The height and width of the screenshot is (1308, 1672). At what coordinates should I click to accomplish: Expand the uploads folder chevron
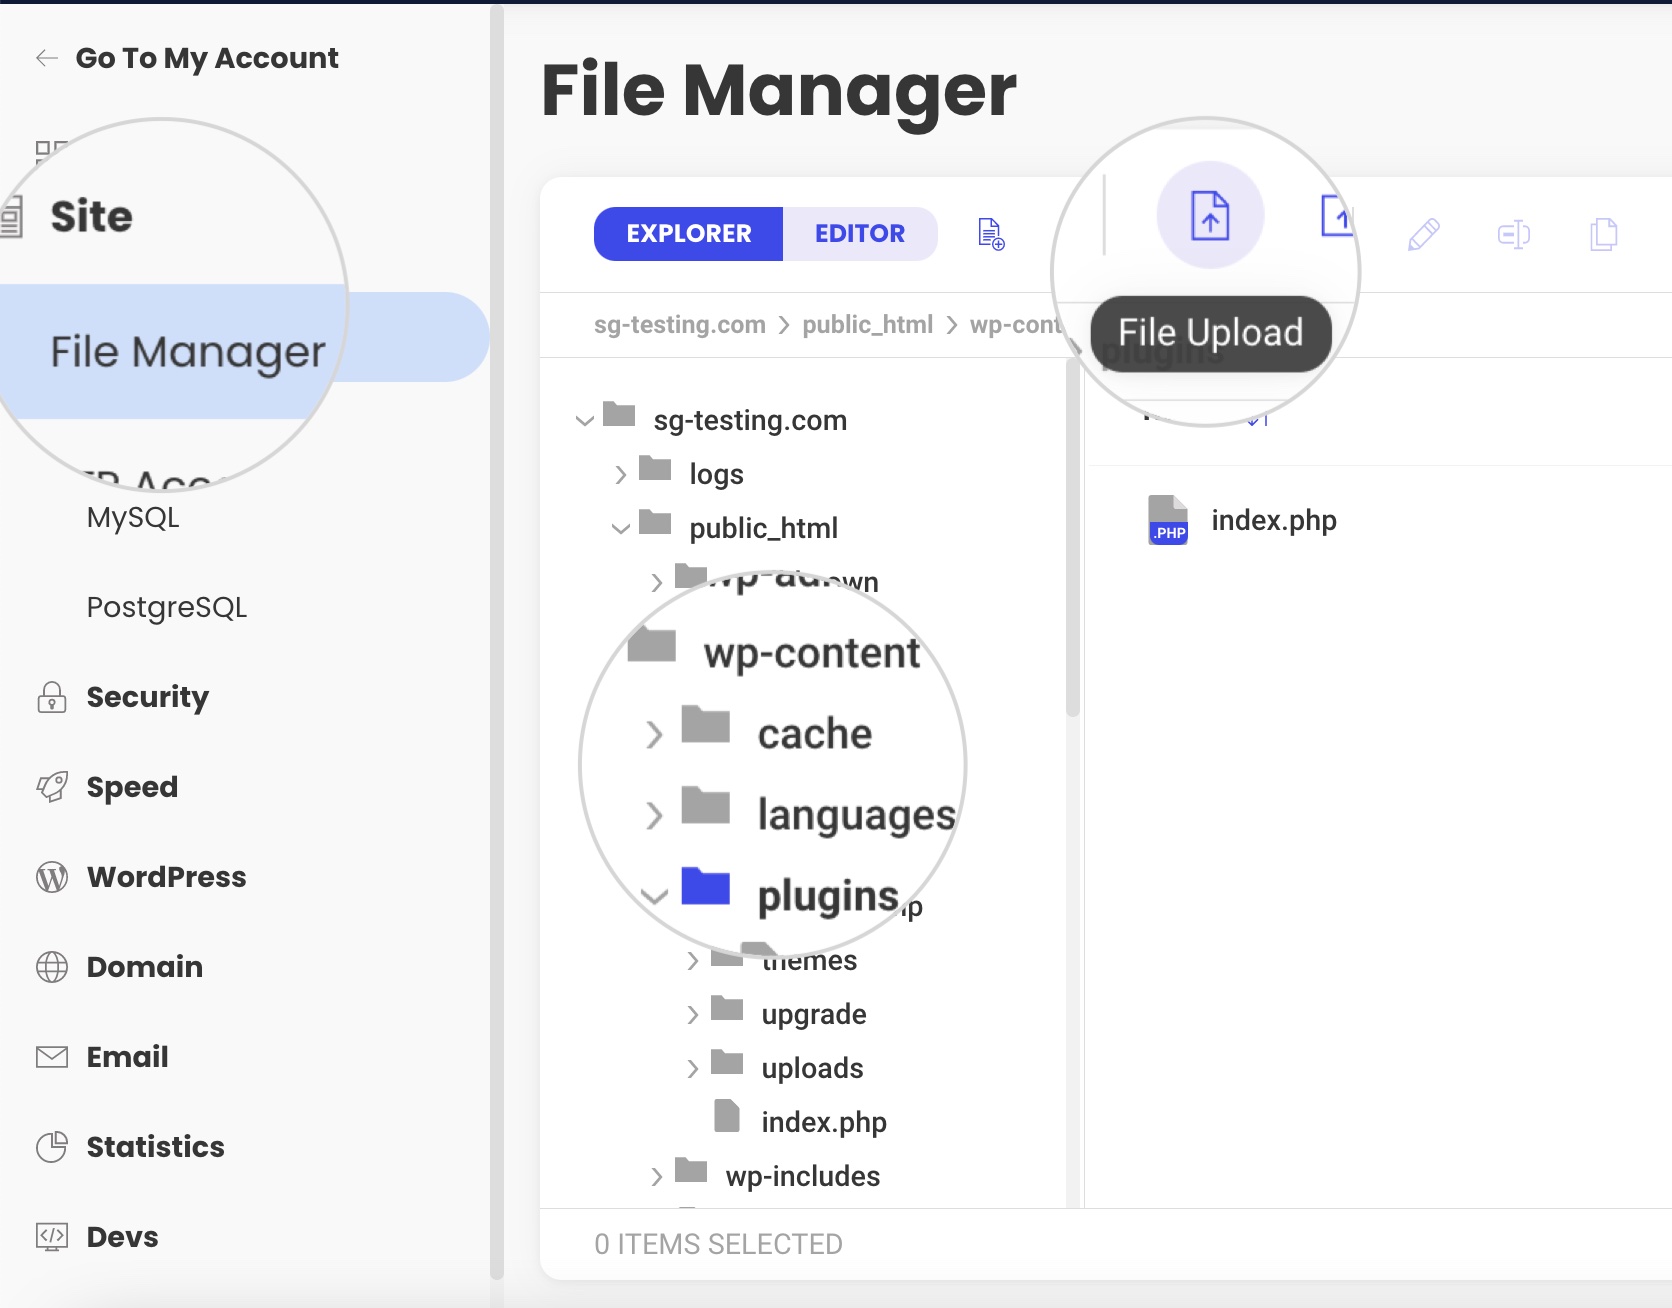point(693,1069)
